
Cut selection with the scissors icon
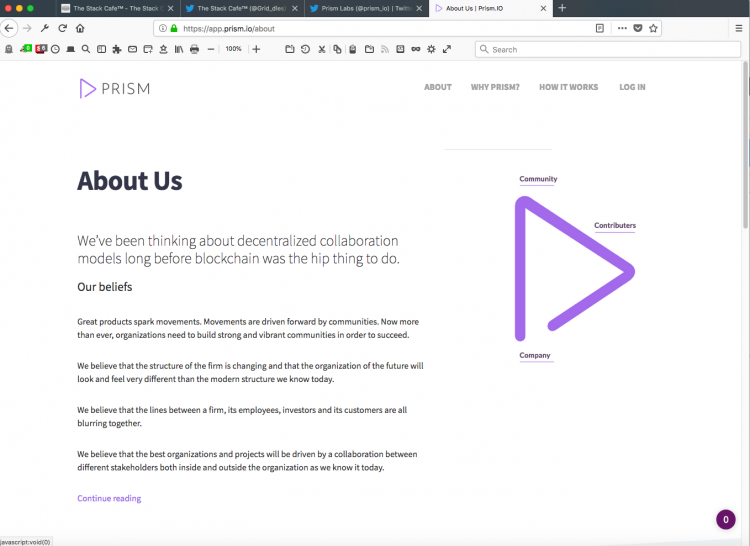point(321,49)
